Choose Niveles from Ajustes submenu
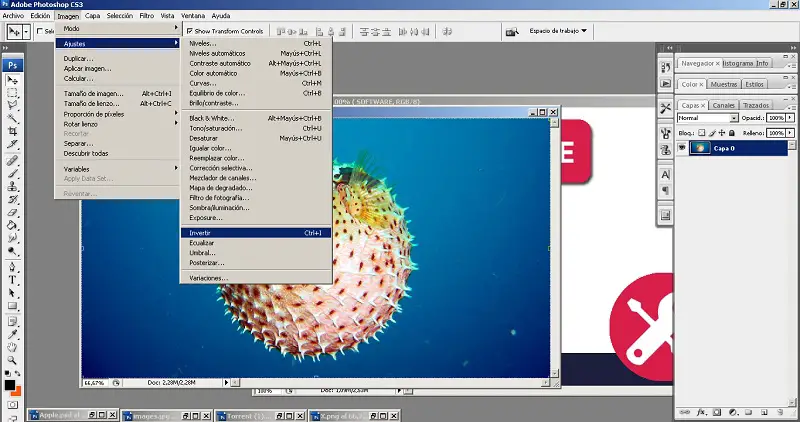Screen dimensions: 800x422 click(x=256, y=43)
